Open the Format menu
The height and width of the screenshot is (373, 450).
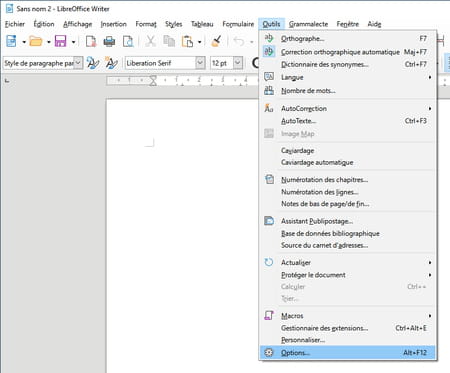coord(146,24)
